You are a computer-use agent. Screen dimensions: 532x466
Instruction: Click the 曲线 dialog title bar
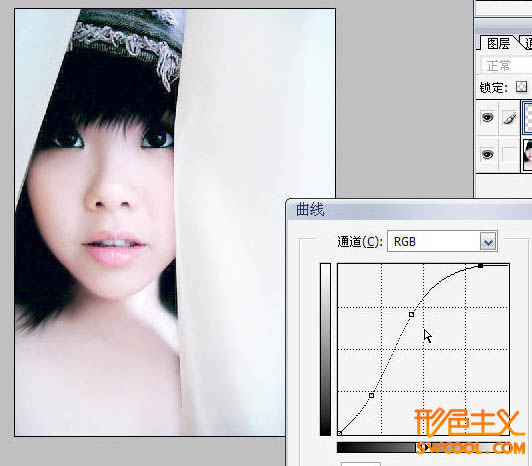click(x=409, y=209)
